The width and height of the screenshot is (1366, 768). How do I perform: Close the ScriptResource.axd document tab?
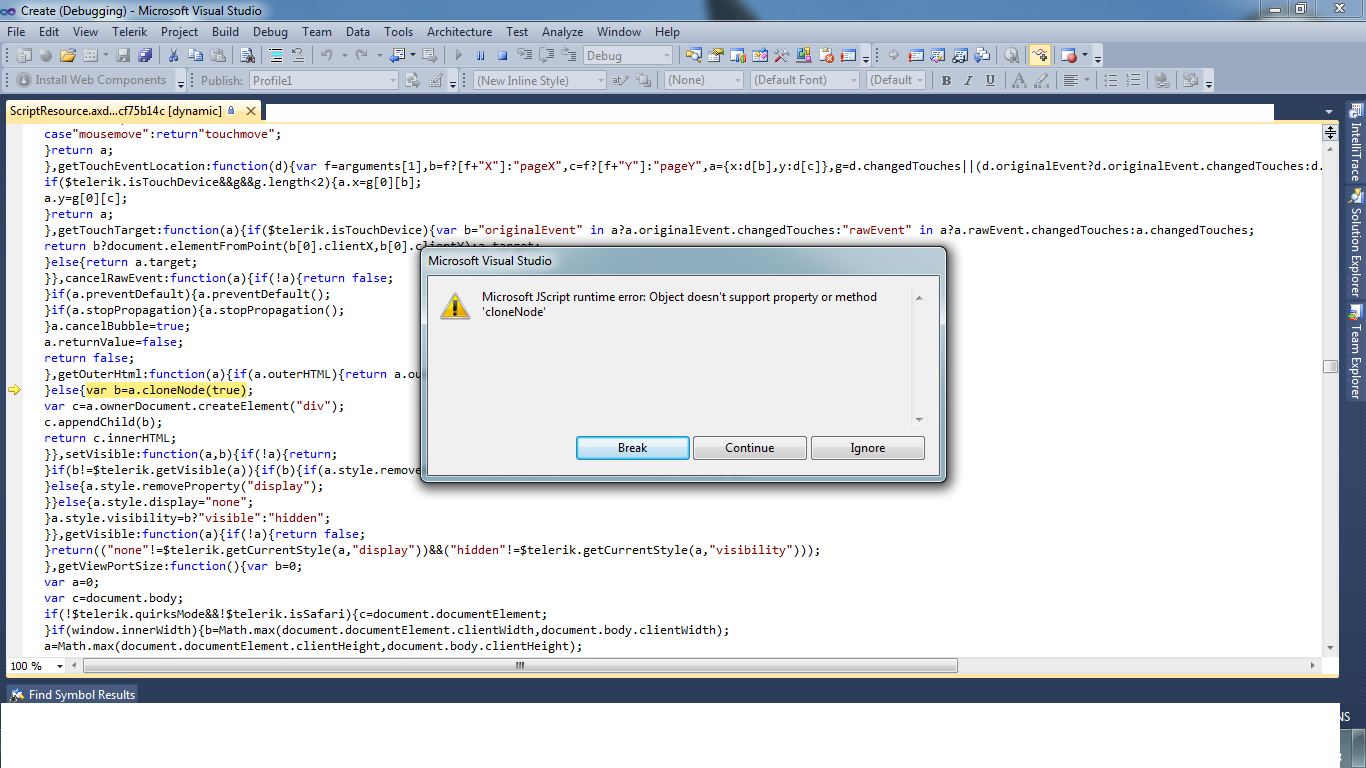(251, 111)
